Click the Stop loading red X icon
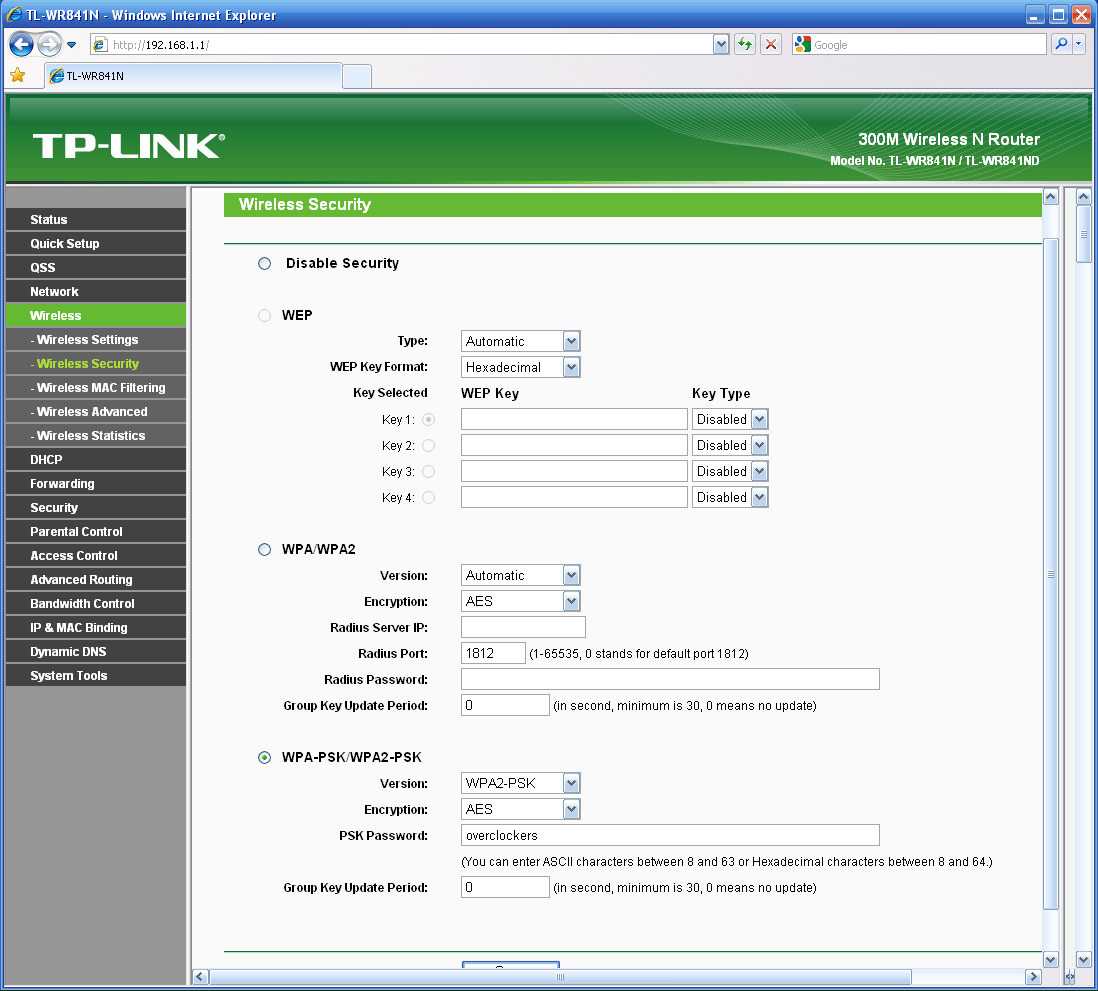Image resolution: width=1098 pixels, height=991 pixels. [x=771, y=45]
